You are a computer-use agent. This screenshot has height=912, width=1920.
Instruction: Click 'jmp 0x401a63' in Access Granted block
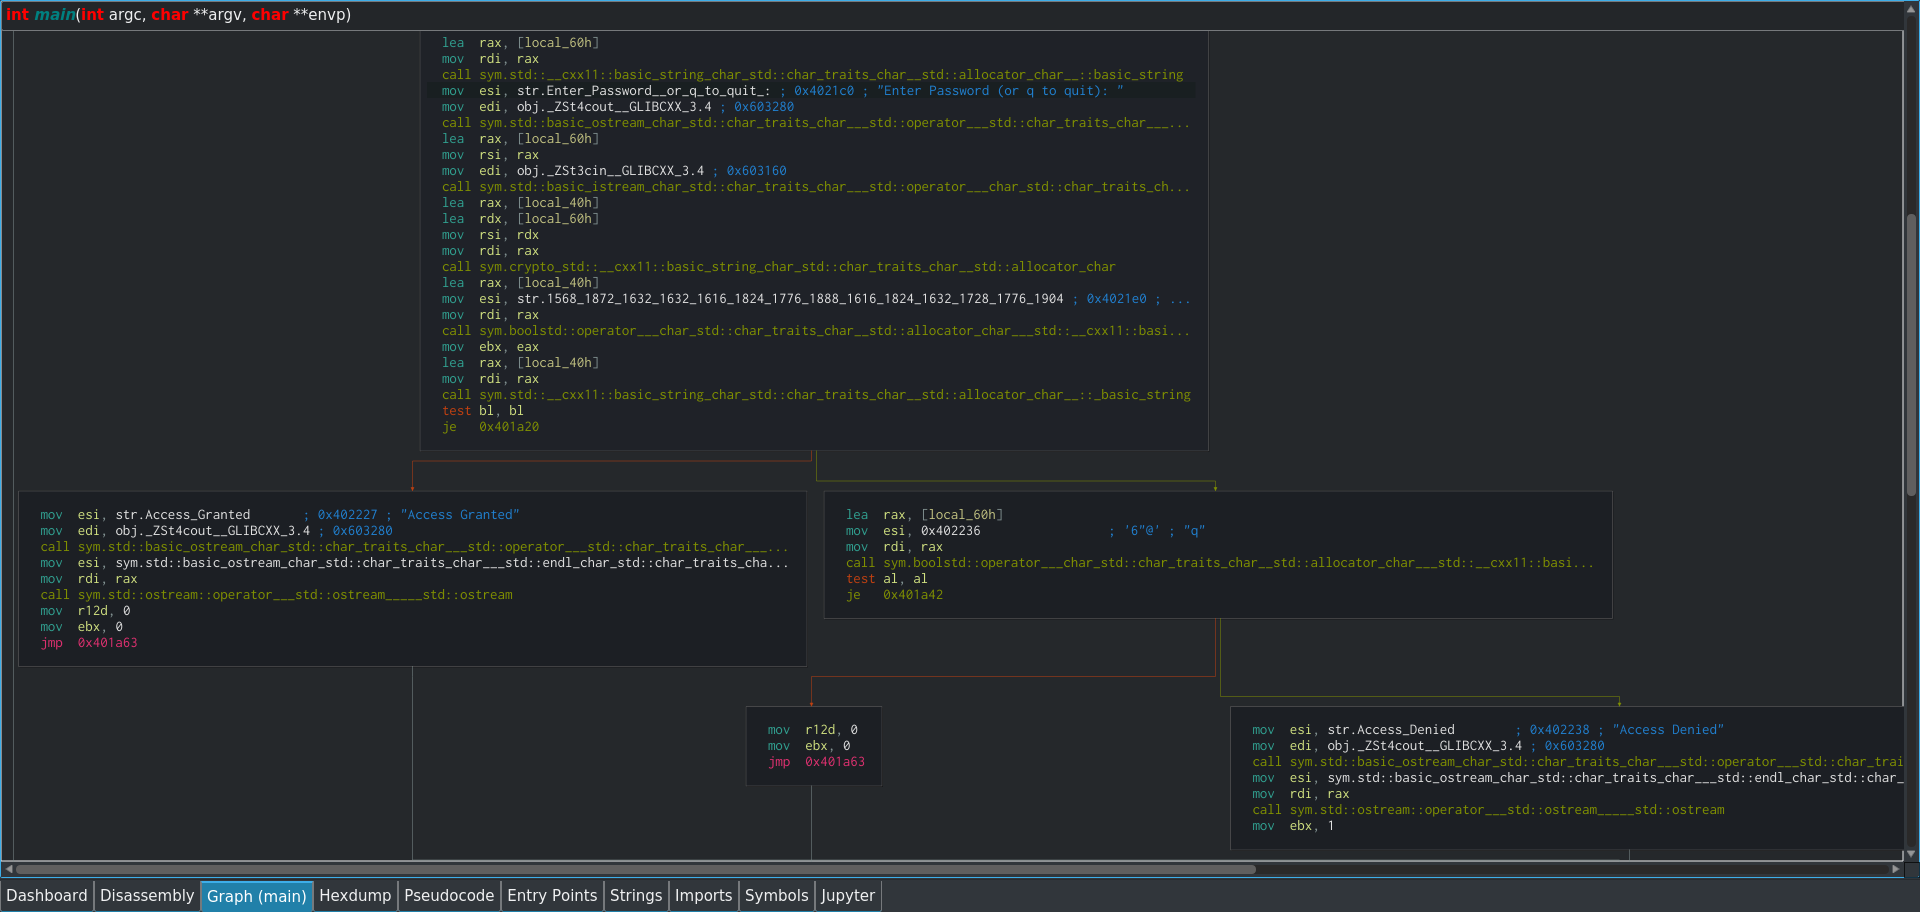(89, 643)
